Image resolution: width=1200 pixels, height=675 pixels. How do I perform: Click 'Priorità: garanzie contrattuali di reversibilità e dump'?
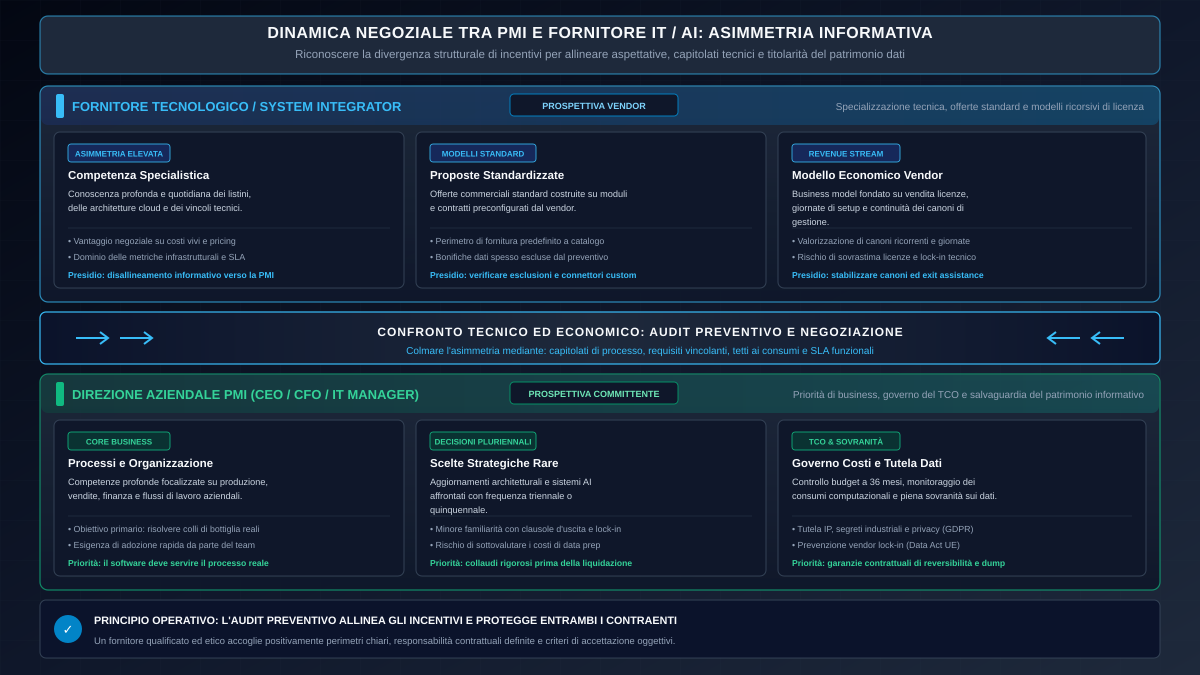click(898, 563)
